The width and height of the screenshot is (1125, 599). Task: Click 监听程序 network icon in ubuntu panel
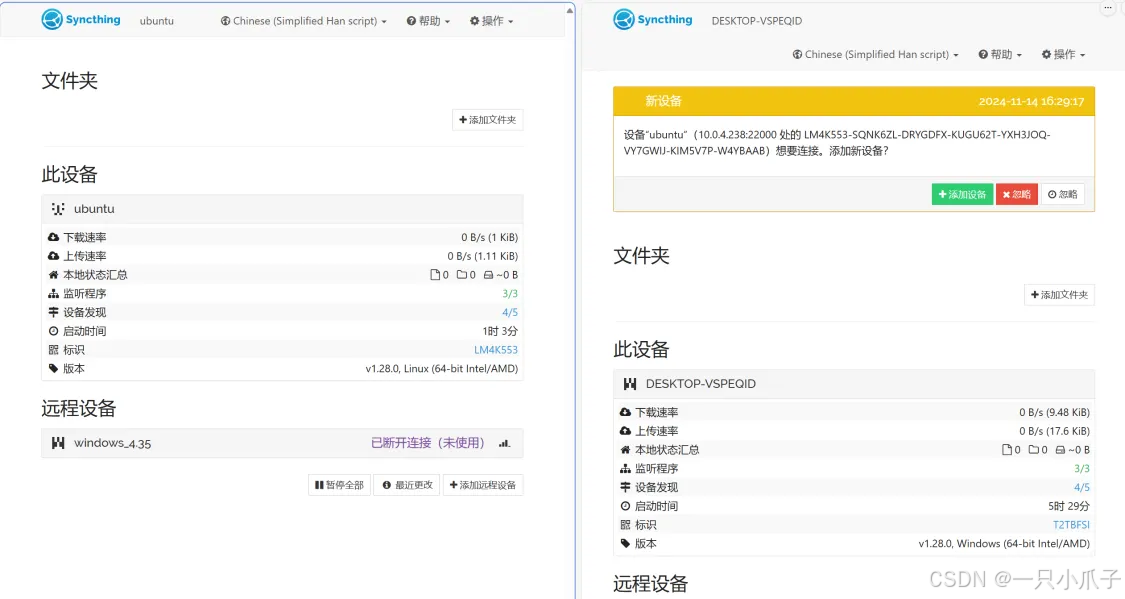pos(53,293)
